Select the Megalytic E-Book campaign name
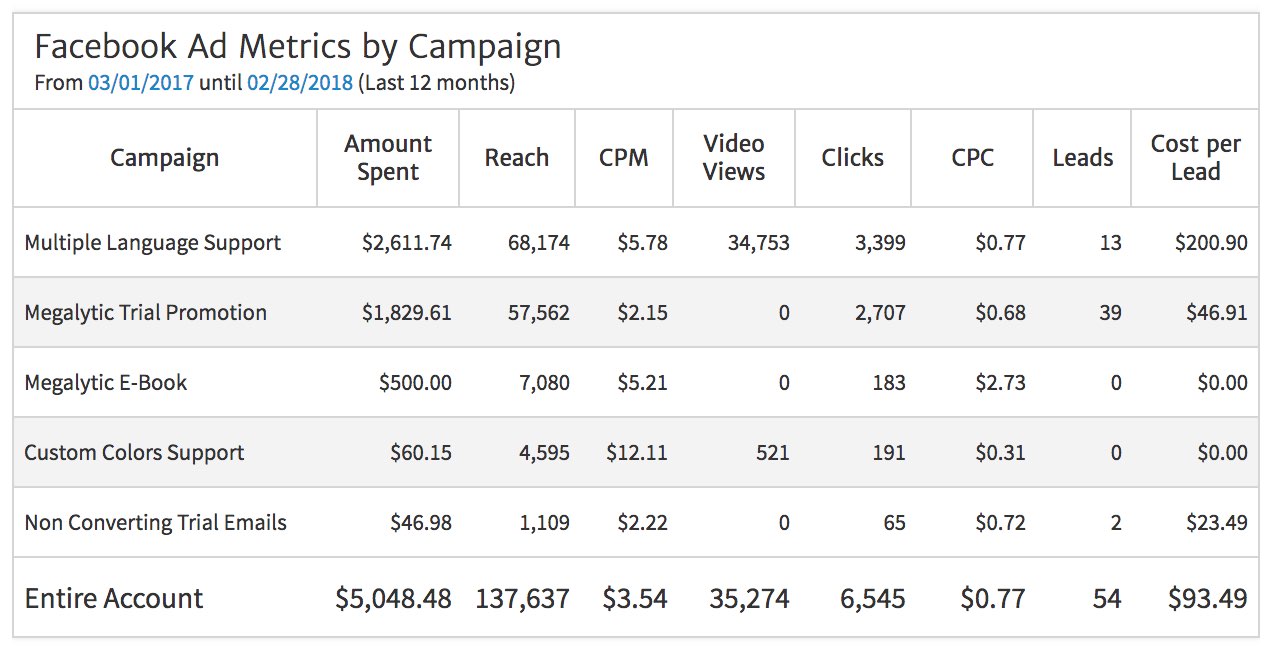Image resolution: width=1276 pixels, height=654 pixels. (x=106, y=383)
